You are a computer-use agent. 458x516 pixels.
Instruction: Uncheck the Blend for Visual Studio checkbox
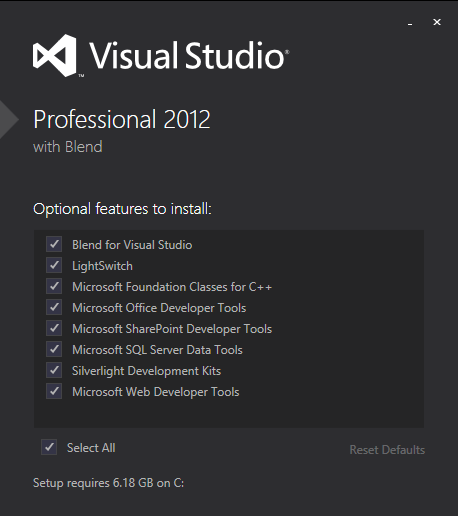[54, 244]
